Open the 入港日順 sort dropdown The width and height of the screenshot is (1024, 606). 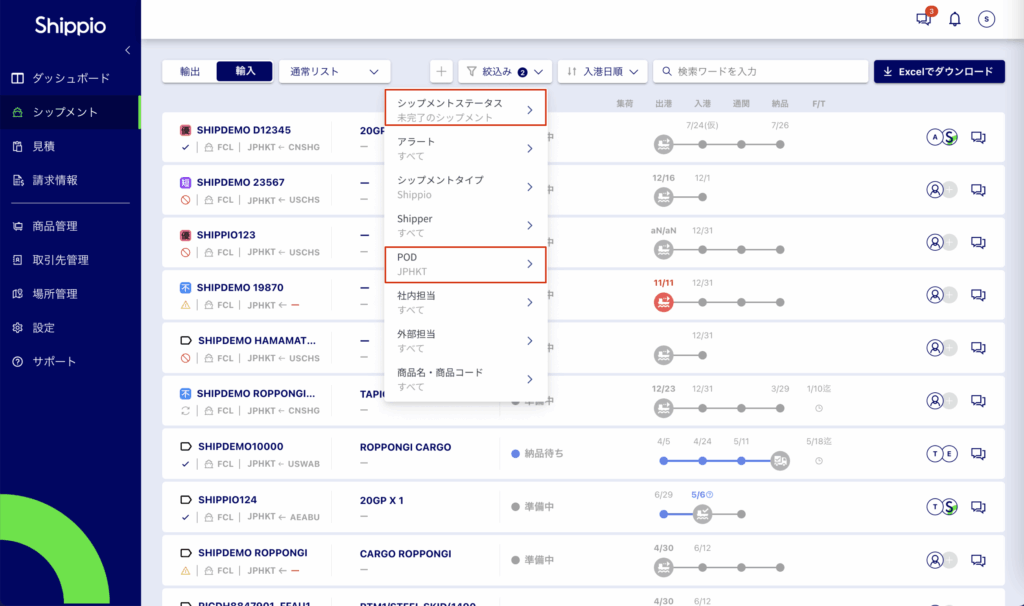click(x=601, y=71)
